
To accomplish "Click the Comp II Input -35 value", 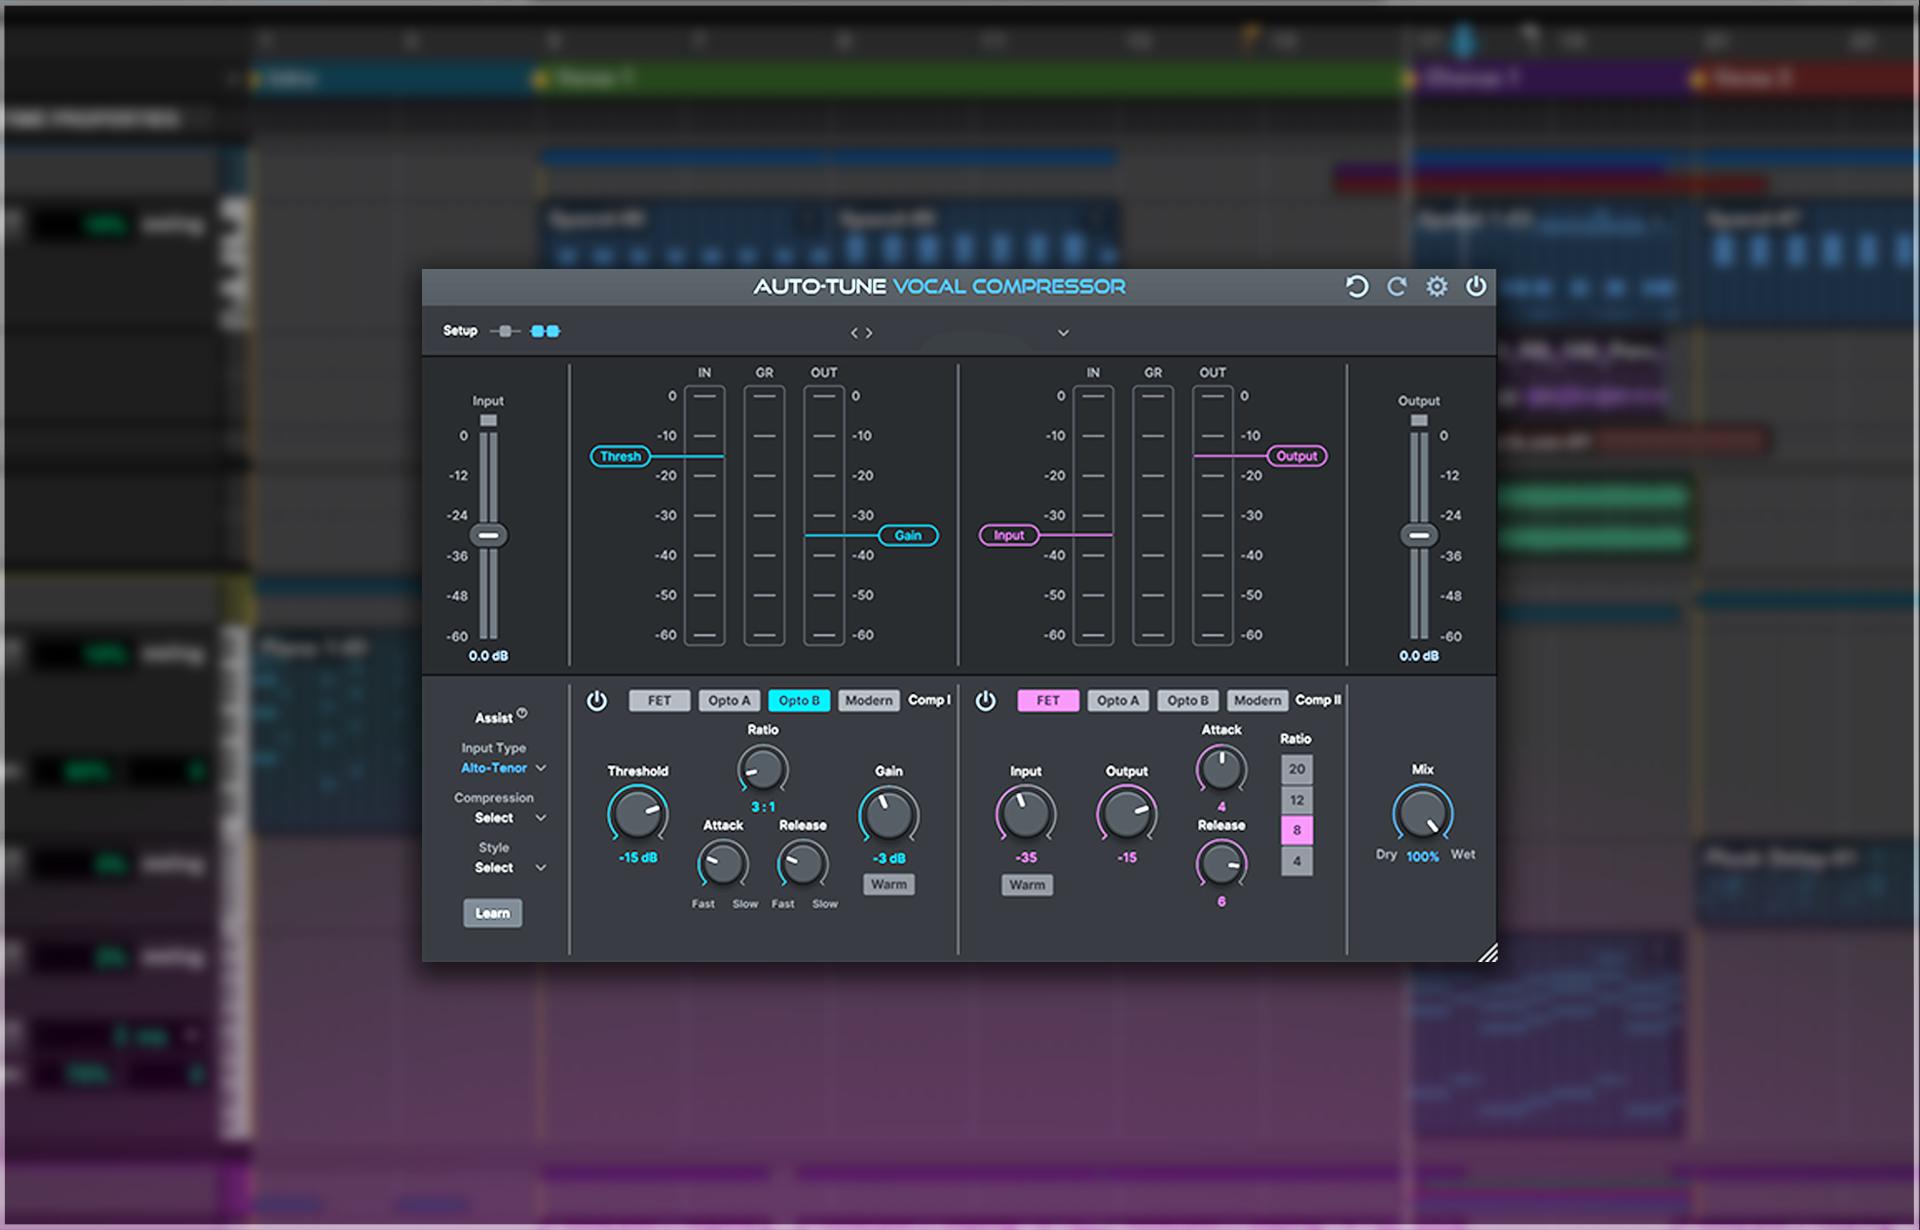I will click(x=1026, y=858).
